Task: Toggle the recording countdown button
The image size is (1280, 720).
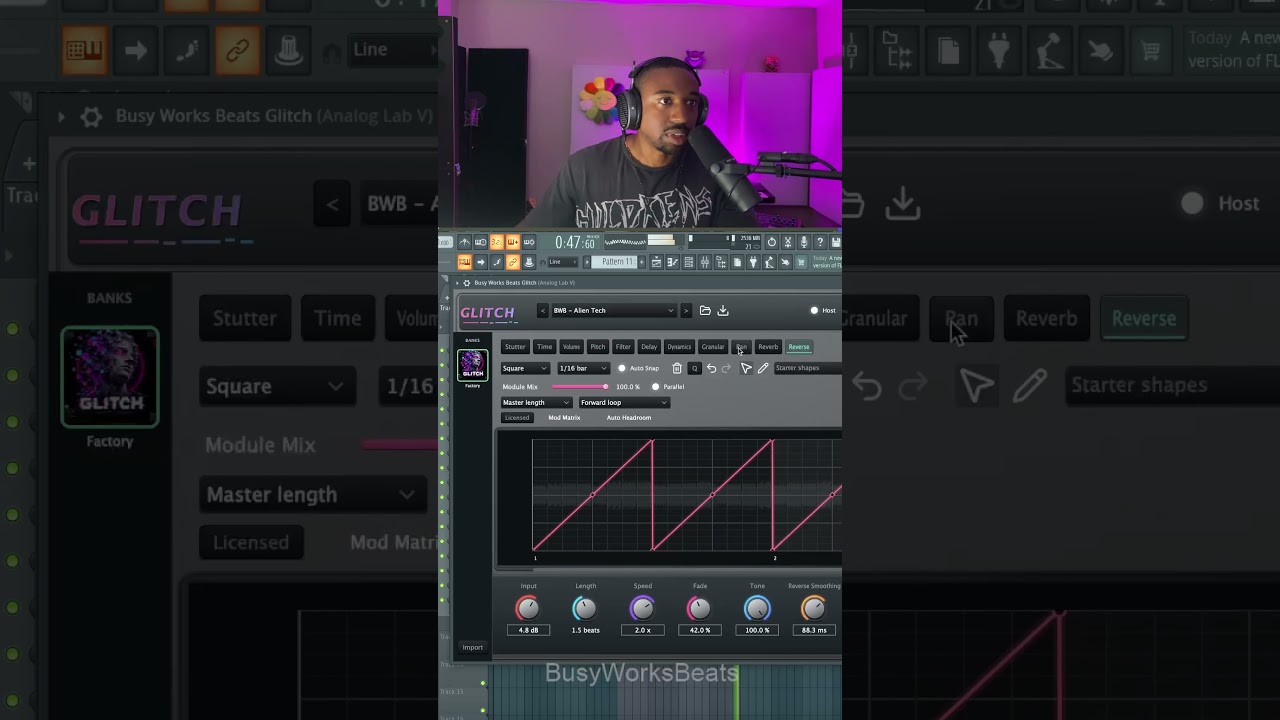Action: (x=496, y=242)
